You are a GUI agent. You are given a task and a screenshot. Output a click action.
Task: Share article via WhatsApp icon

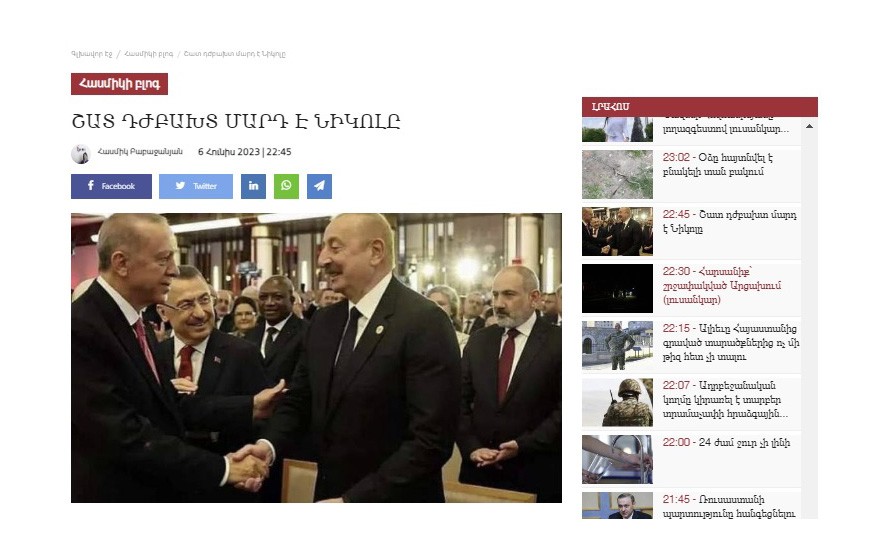point(286,186)
